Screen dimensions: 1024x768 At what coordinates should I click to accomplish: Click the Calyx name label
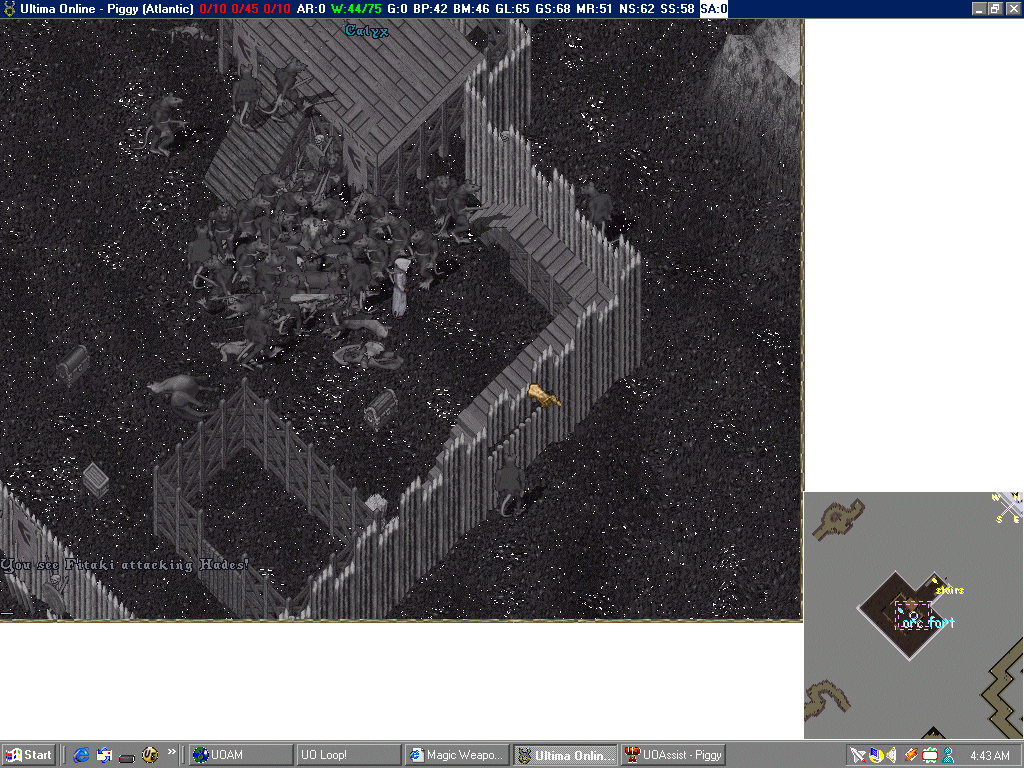pyautogui.click(x=366, y=30)
